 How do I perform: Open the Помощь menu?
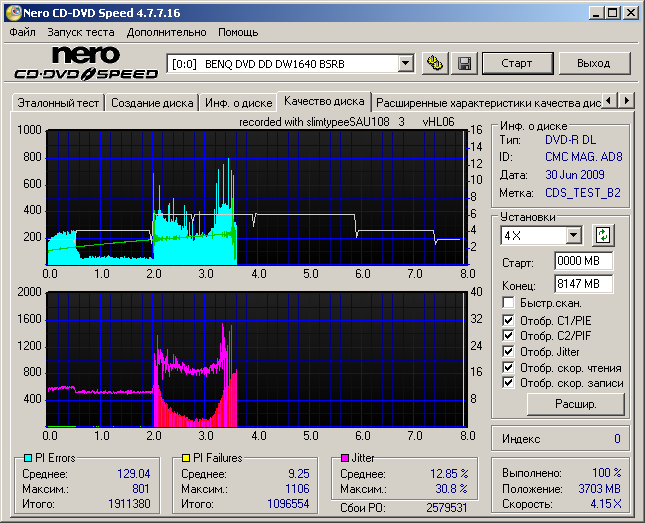point(238,32)
